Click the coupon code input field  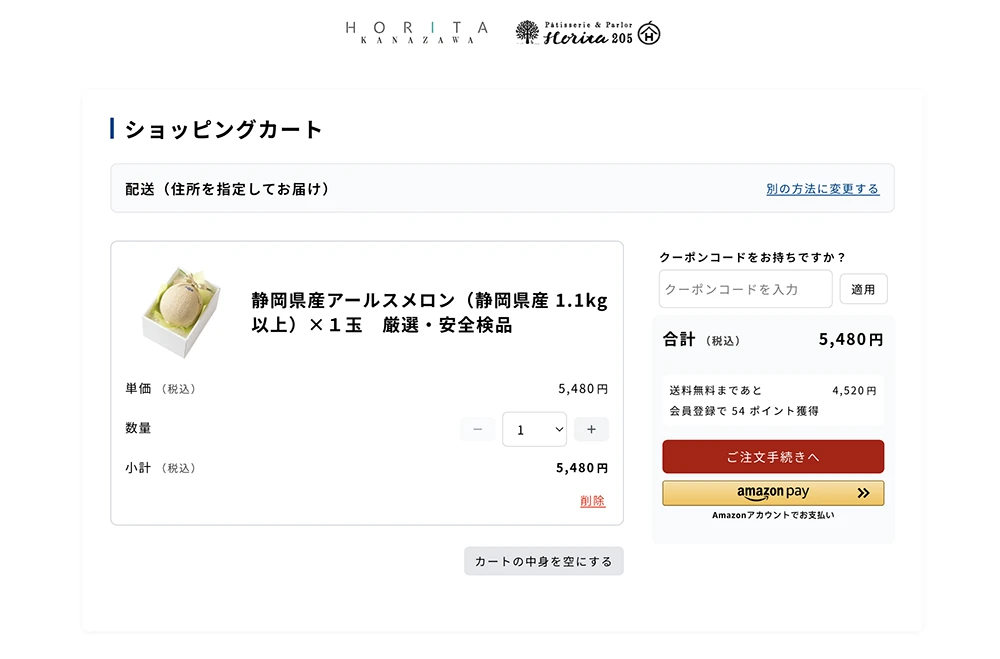[x=745, y=289]
